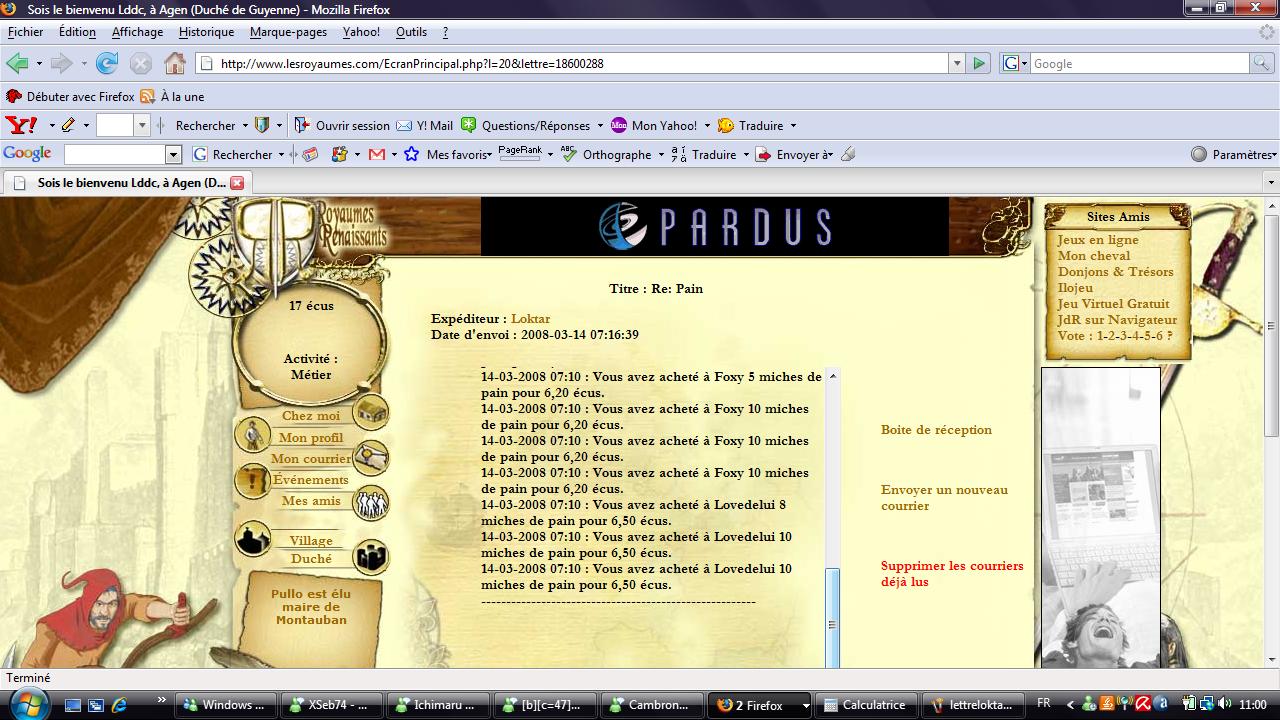Click the Gmail icon in Google toolbar
This screenshot has height=720, width=1280.
tap(377, 155)
